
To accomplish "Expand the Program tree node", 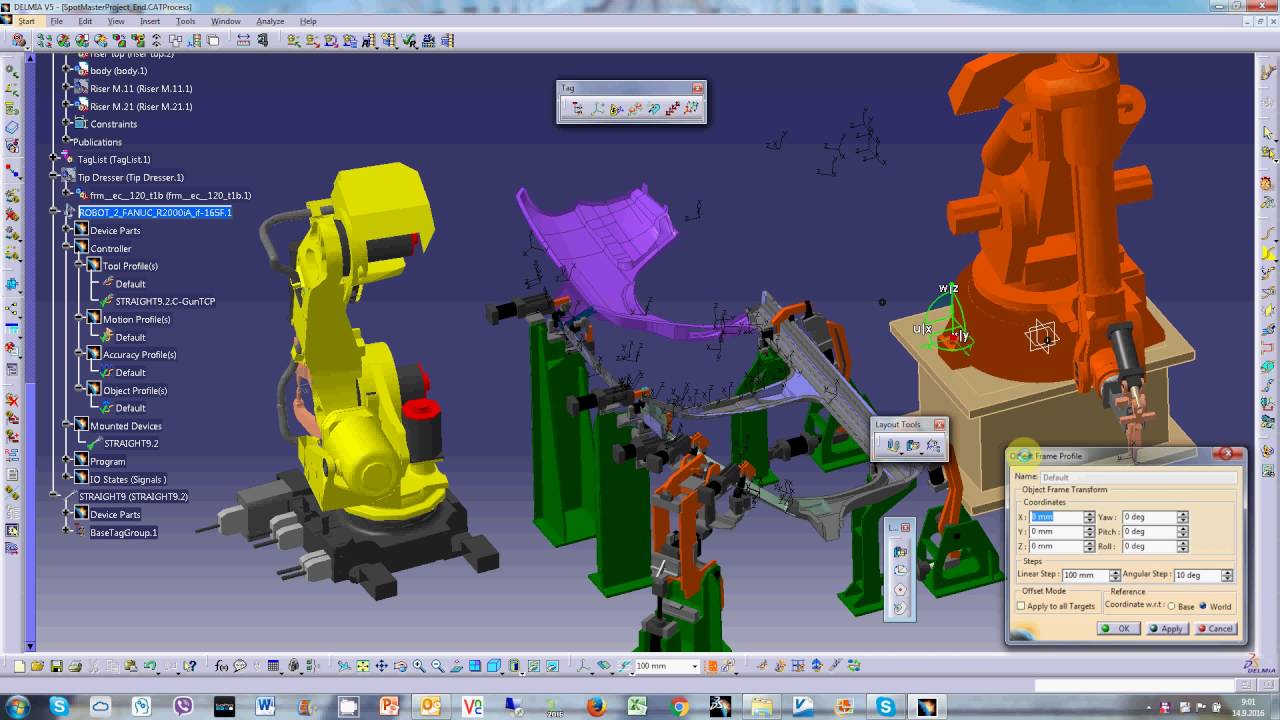I will [x=67, y=461].
